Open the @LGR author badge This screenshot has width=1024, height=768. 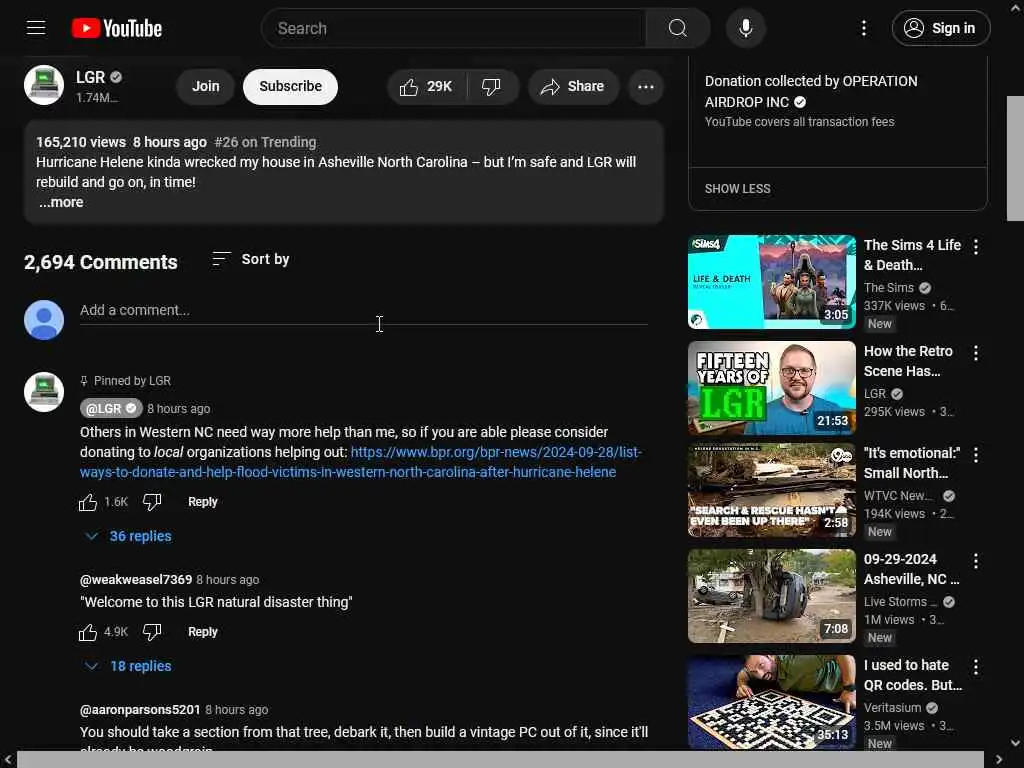111,409
